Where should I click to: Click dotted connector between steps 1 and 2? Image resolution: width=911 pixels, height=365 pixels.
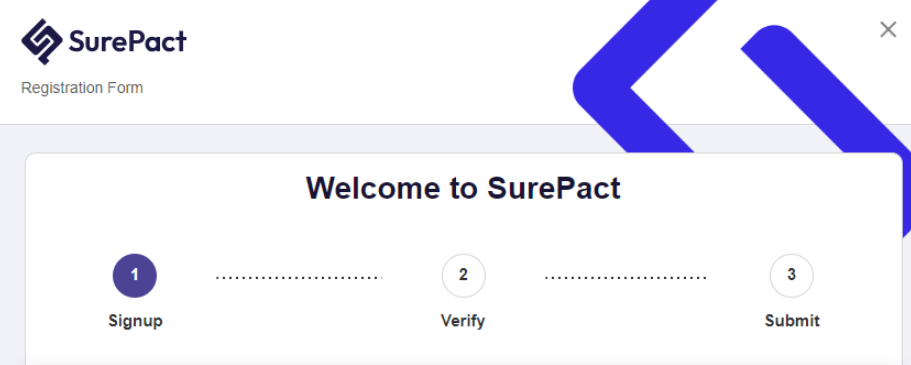pyautogui.click(x=299, y=278)
